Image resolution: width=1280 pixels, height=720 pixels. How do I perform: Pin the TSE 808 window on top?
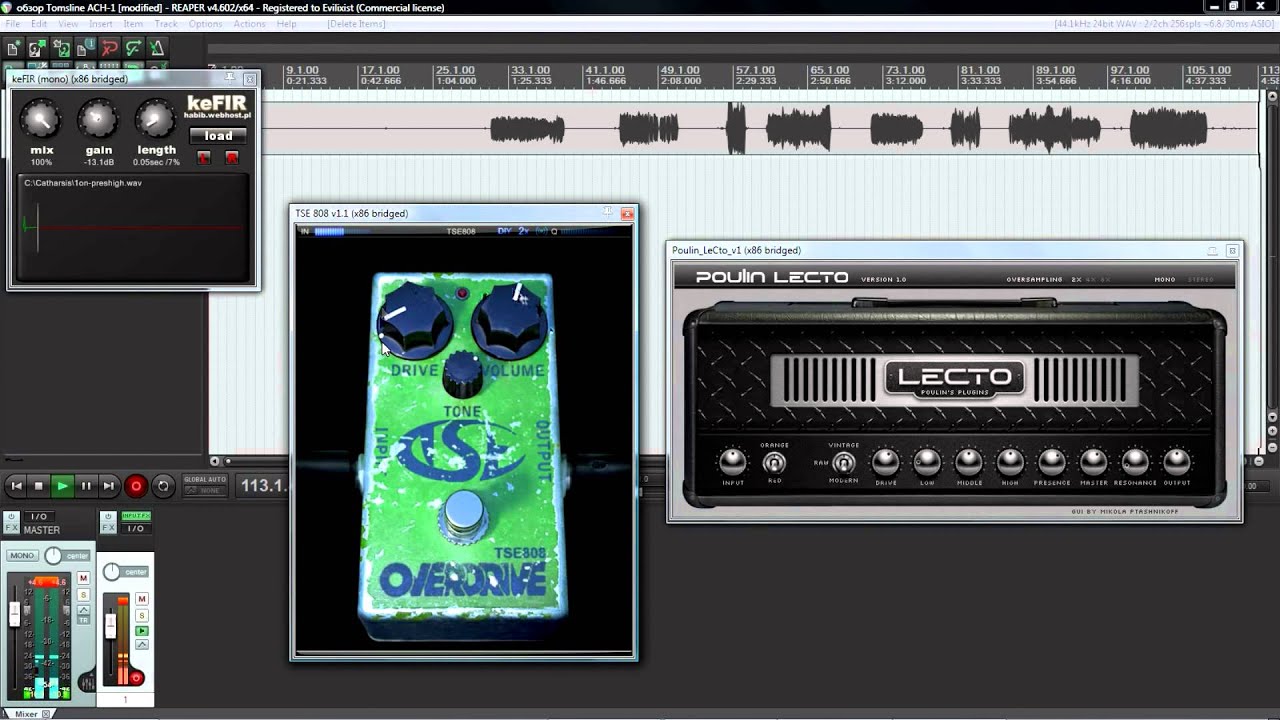coord(607,213)
